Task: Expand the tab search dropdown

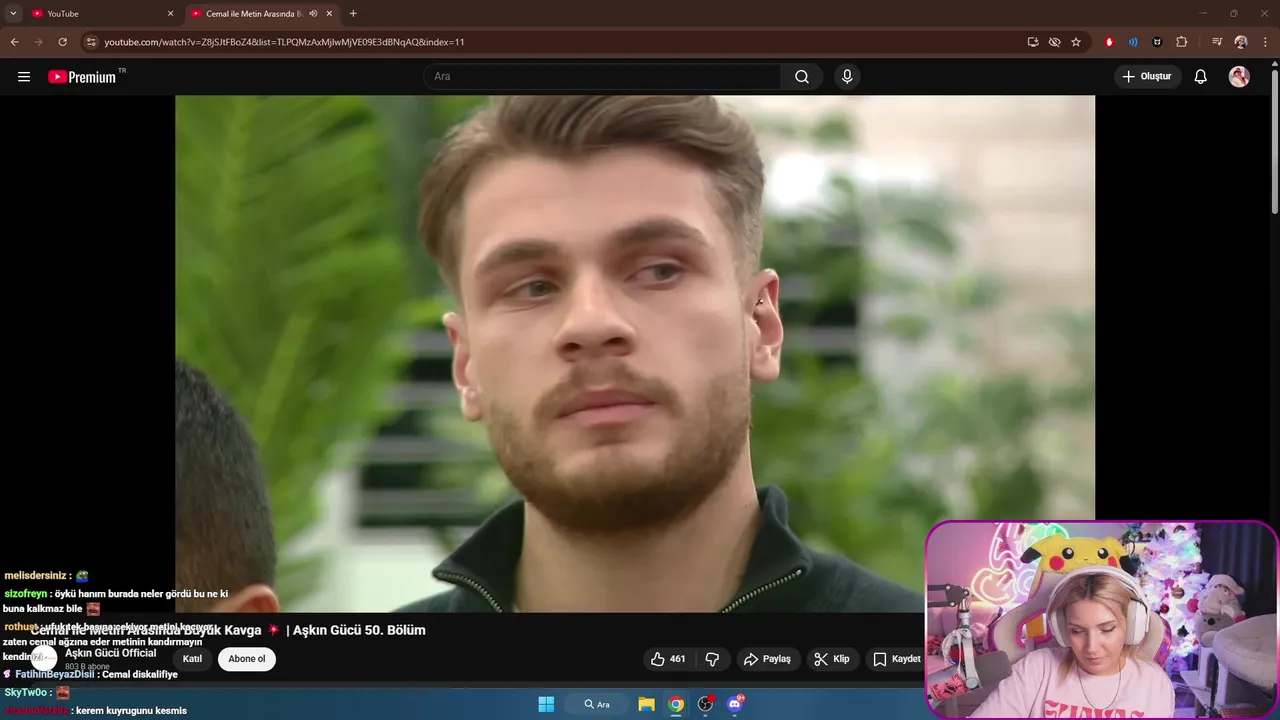Action: [13, 14]
